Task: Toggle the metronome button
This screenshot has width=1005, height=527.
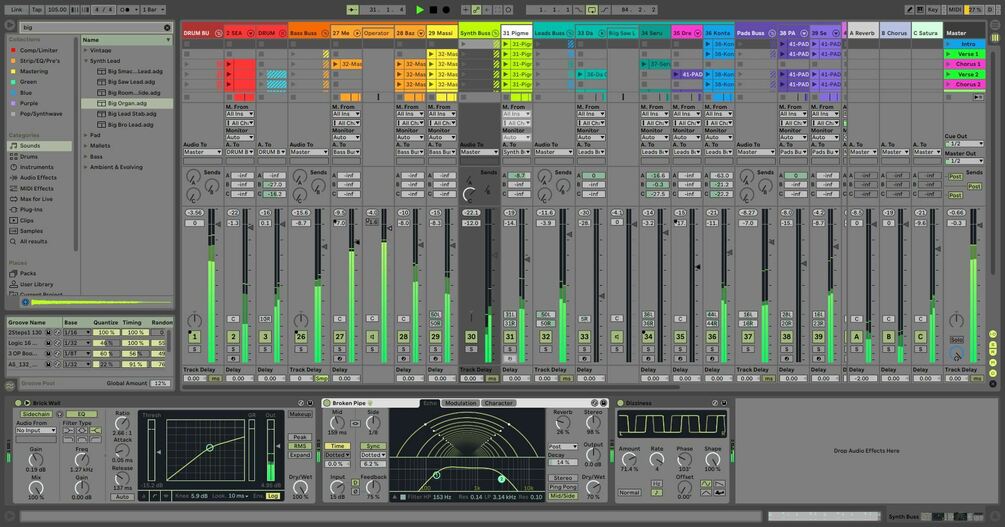Action: pos(127,10)
